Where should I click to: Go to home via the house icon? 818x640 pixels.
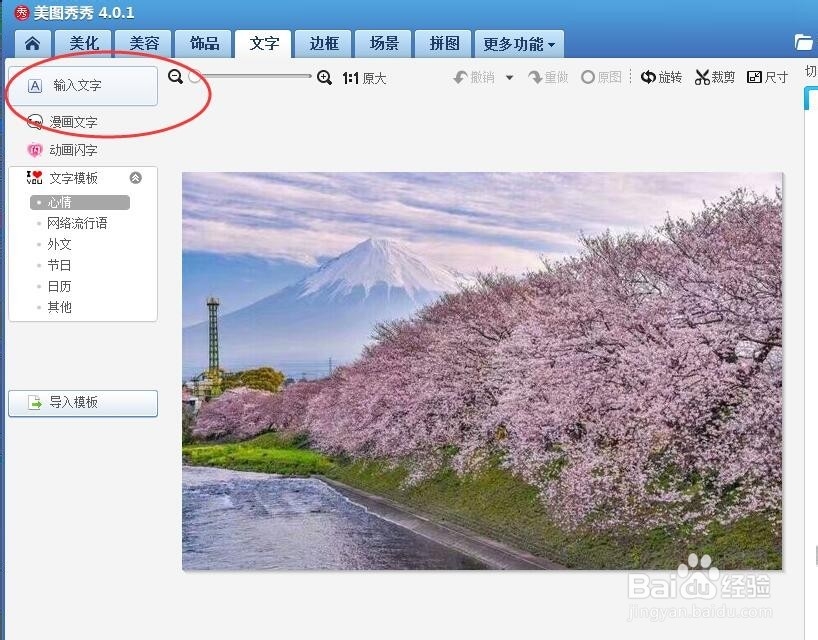[x=33, y=43]
